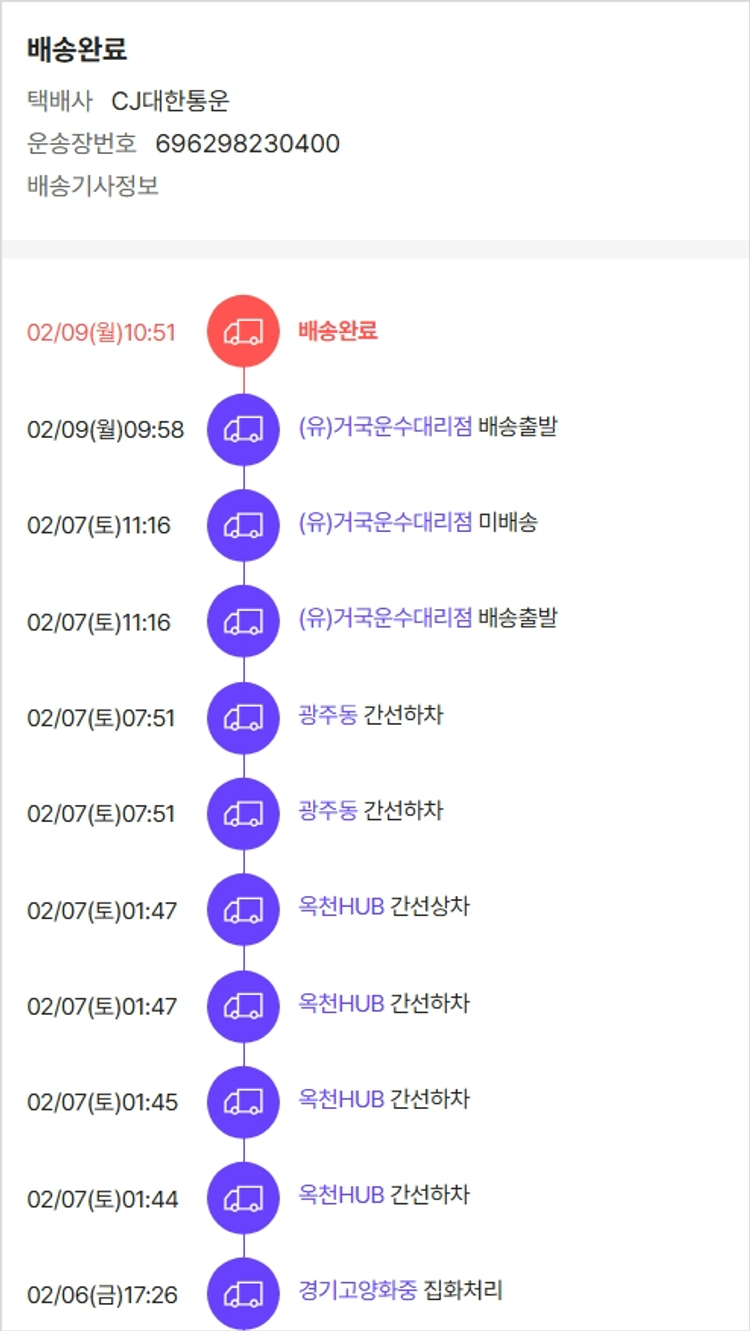Open the 경기고양화중 location link
Viewport: 750px width, 1331px height.
coord(357,1291)
